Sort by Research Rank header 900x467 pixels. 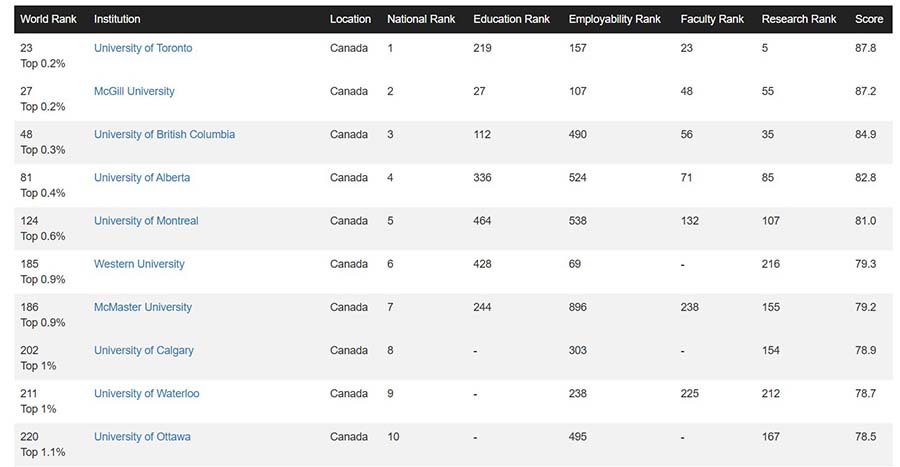(798, 19)
